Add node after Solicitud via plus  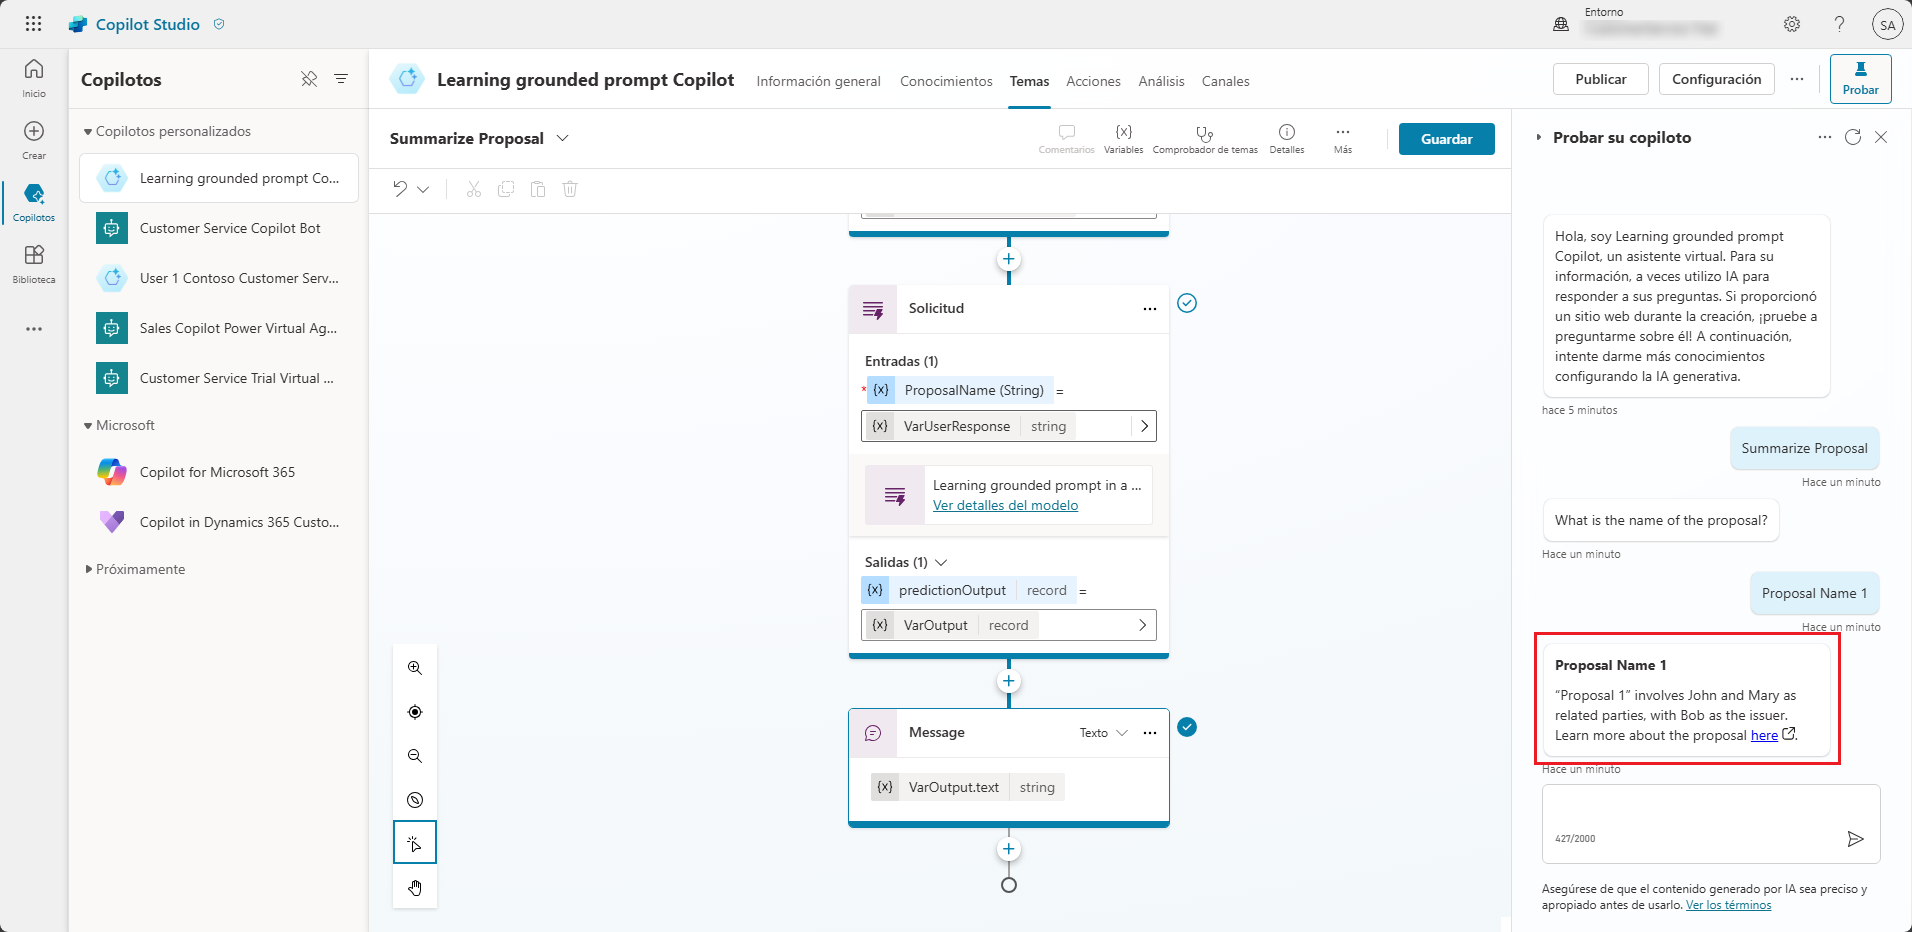click(1009, 681)
